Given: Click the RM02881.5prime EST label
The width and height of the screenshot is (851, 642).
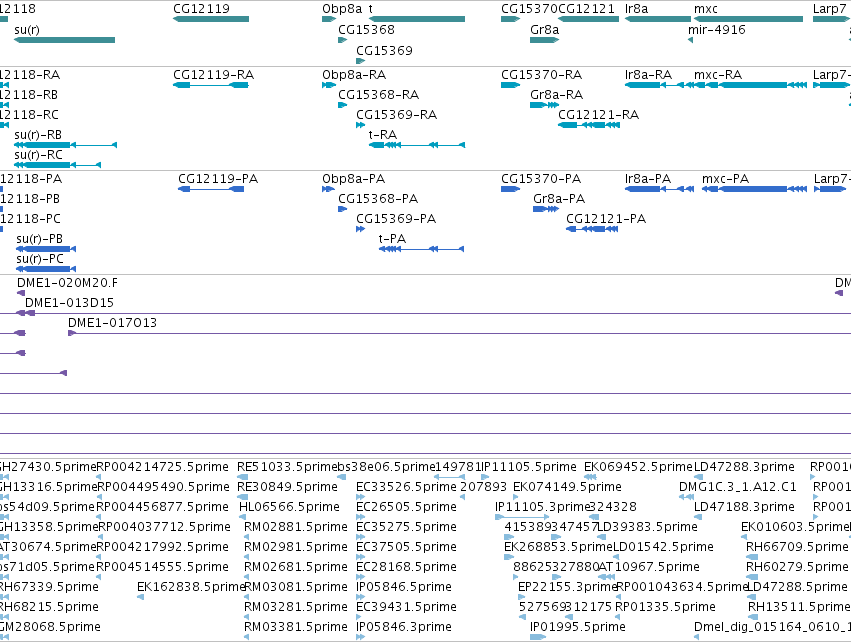Looking at the screenshot, I should coord(296,527).
